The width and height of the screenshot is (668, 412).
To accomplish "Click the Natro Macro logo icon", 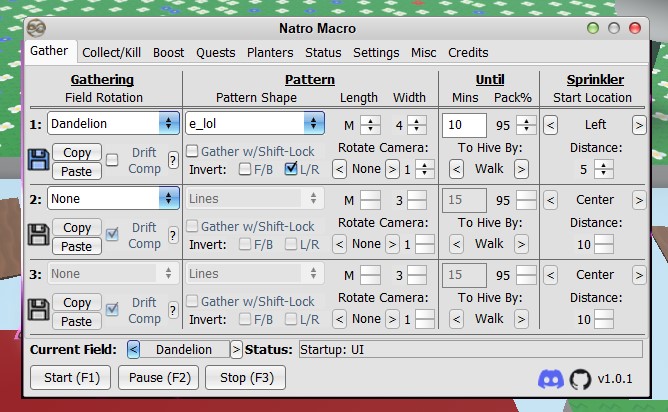I will tap(36, 29).
